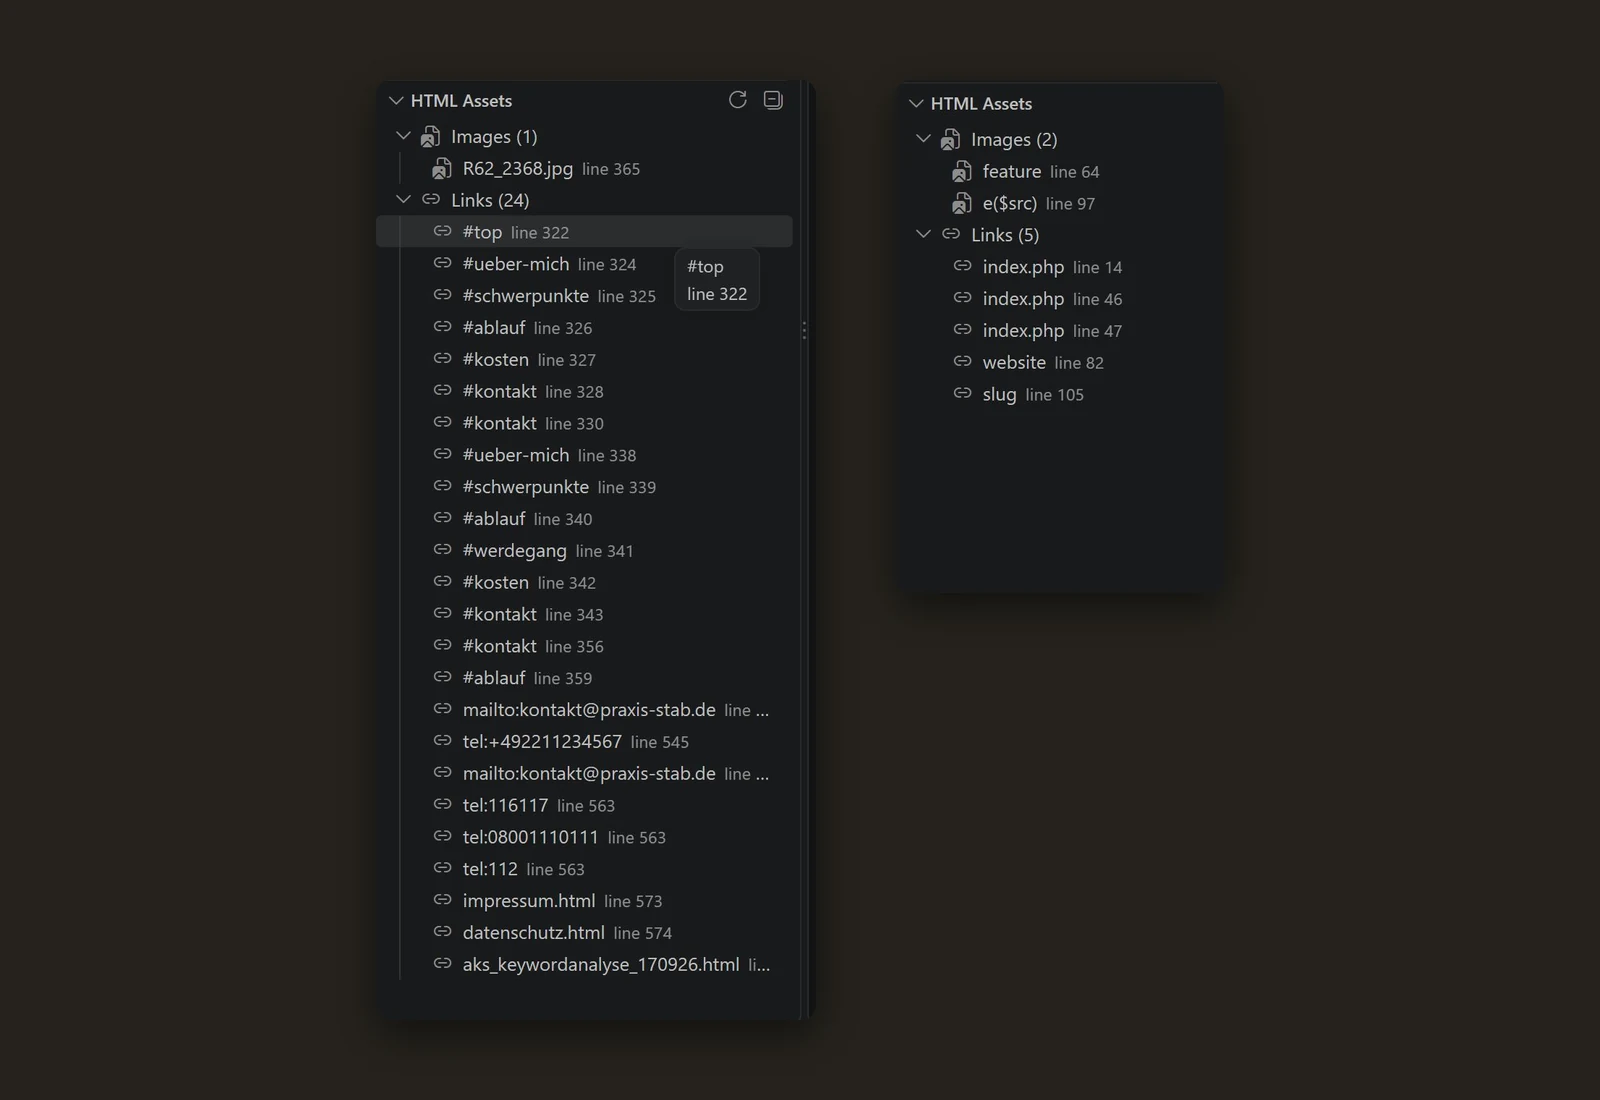Select #ueber-mich line 338 entry
This screenshot has height=1100, width=1600.
[584, 455]
